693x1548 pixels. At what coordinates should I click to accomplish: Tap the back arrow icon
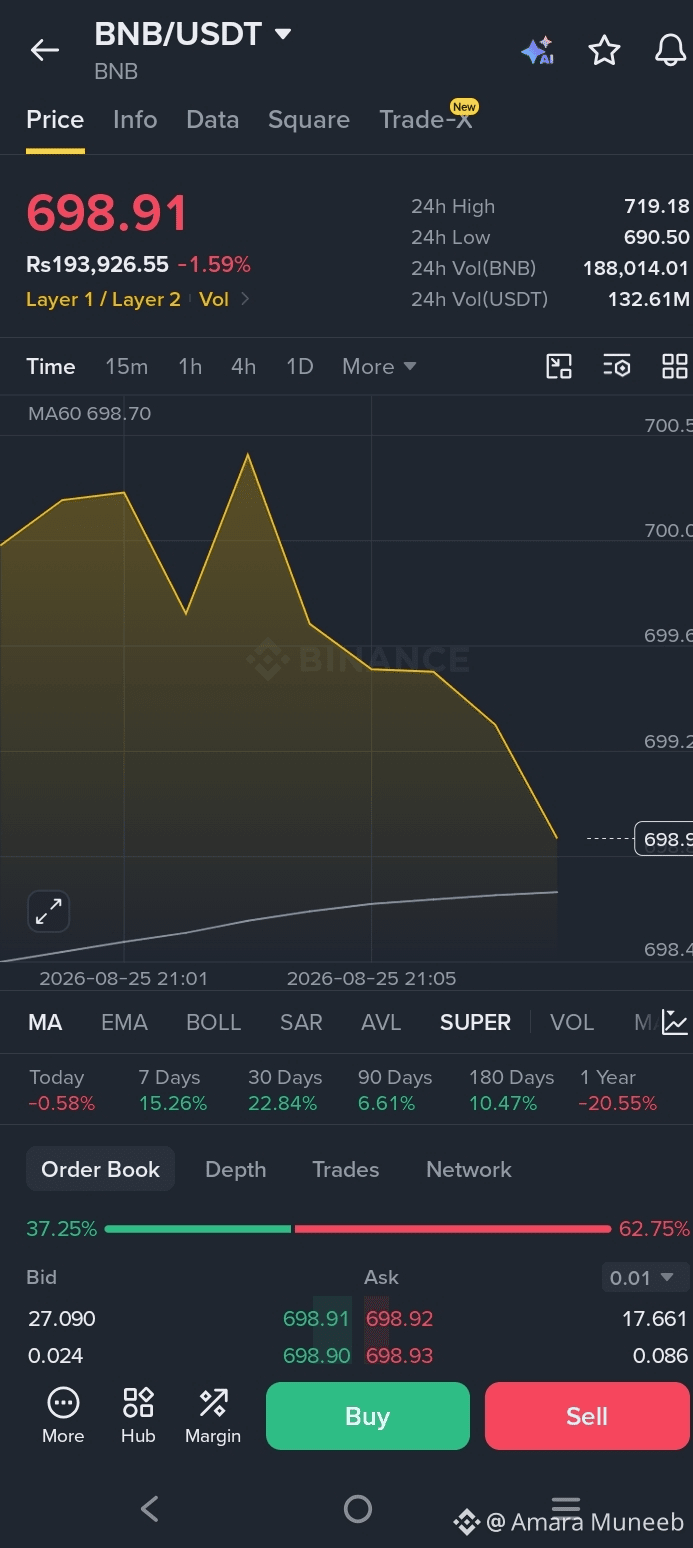(45, 50)
